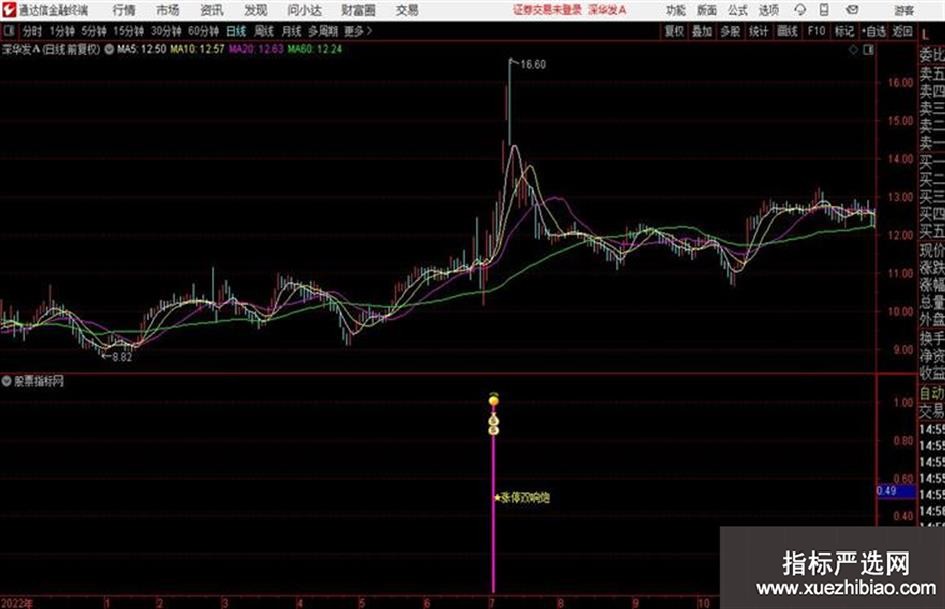Select the 30分钟 period tab
The image size is (945, 609).
coord(166,31)
